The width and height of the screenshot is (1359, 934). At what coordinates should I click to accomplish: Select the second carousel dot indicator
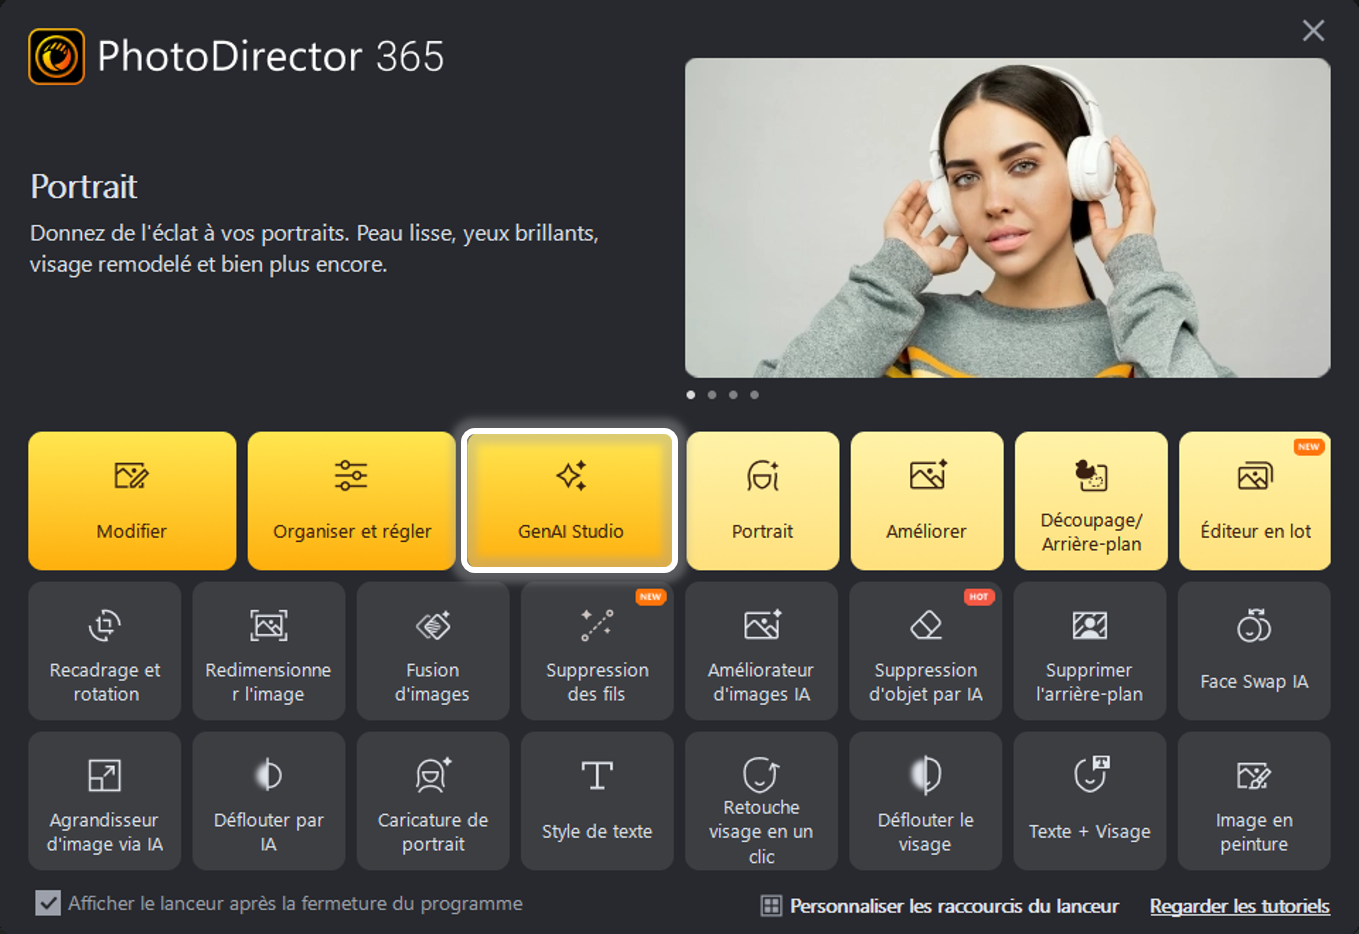click(712, 395)
